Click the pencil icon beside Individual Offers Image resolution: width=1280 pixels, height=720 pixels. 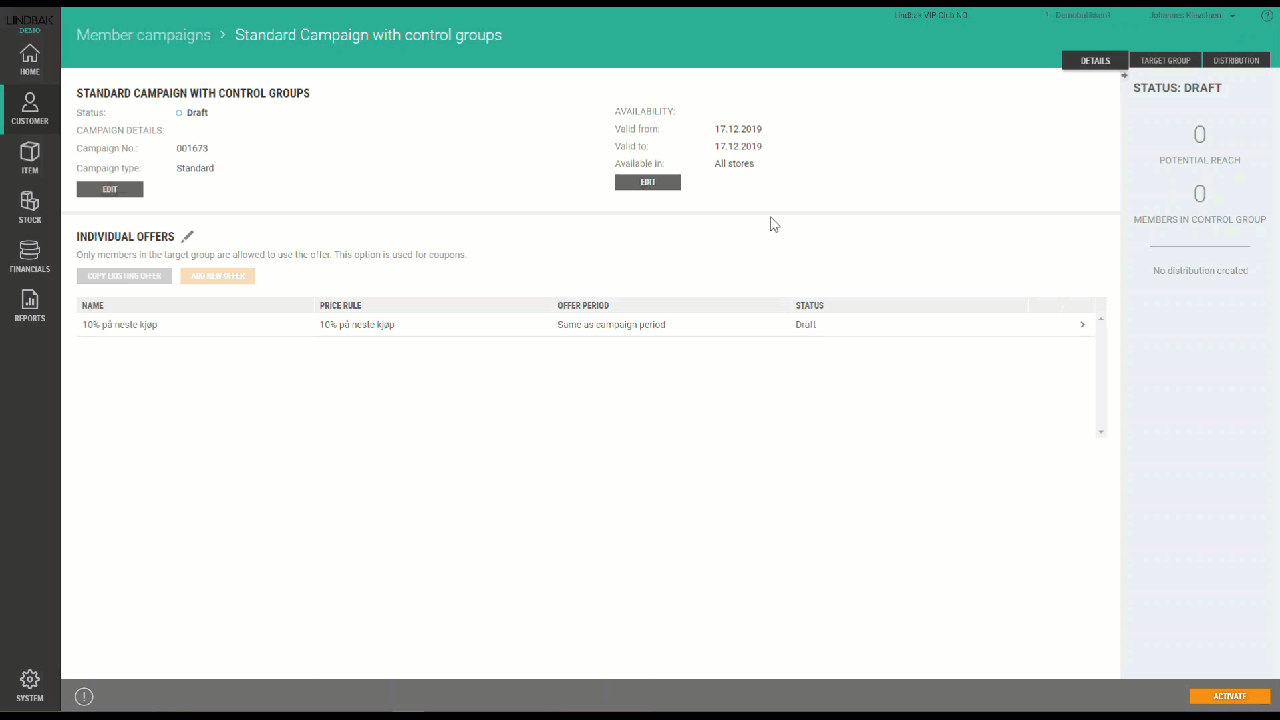click(x=187, y=237)
